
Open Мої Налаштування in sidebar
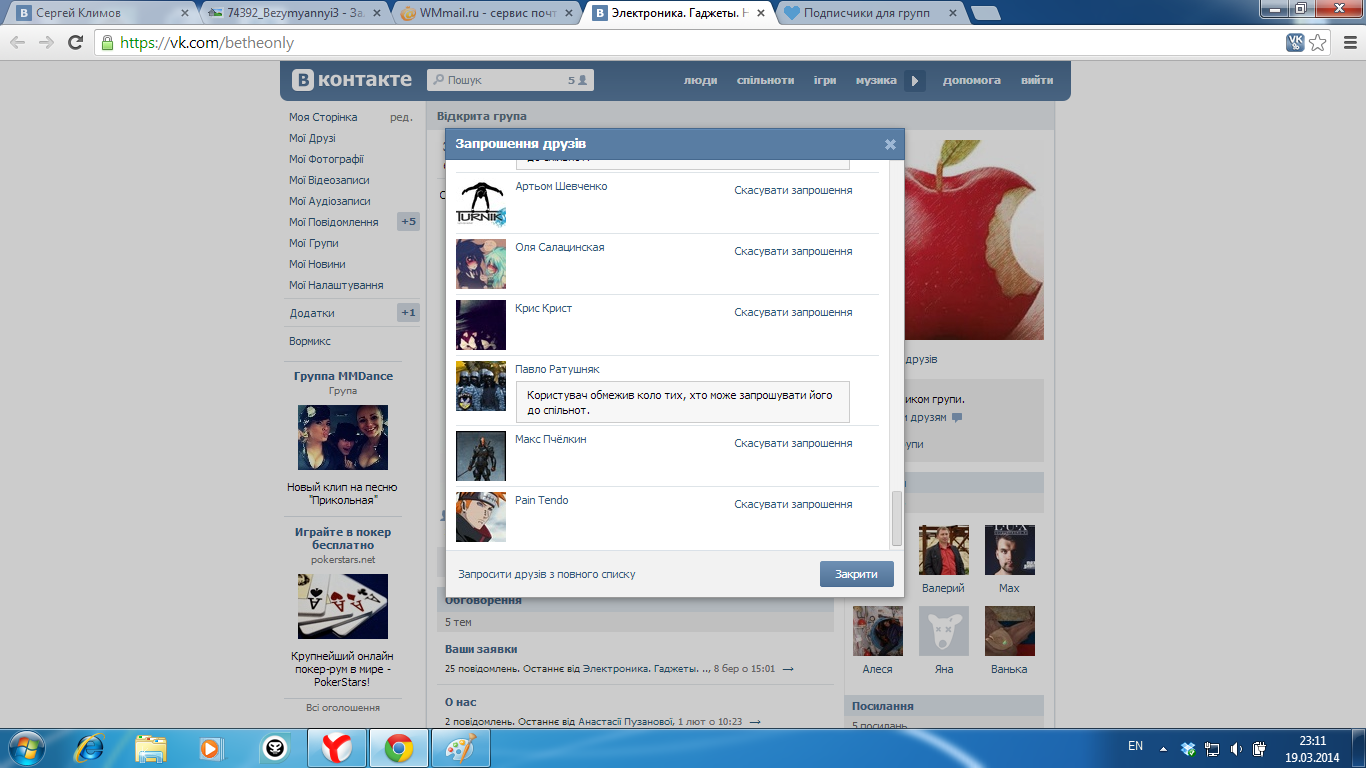click(x=336, y=285)
